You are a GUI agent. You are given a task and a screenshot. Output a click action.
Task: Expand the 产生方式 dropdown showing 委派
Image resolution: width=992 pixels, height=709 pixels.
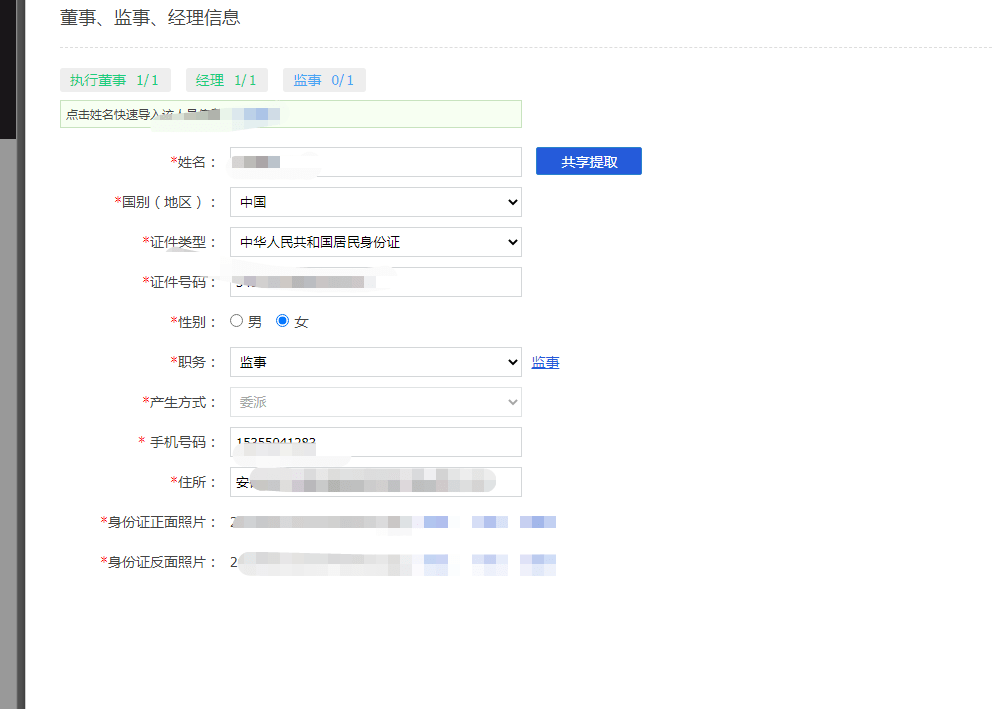tap(376, 402)
